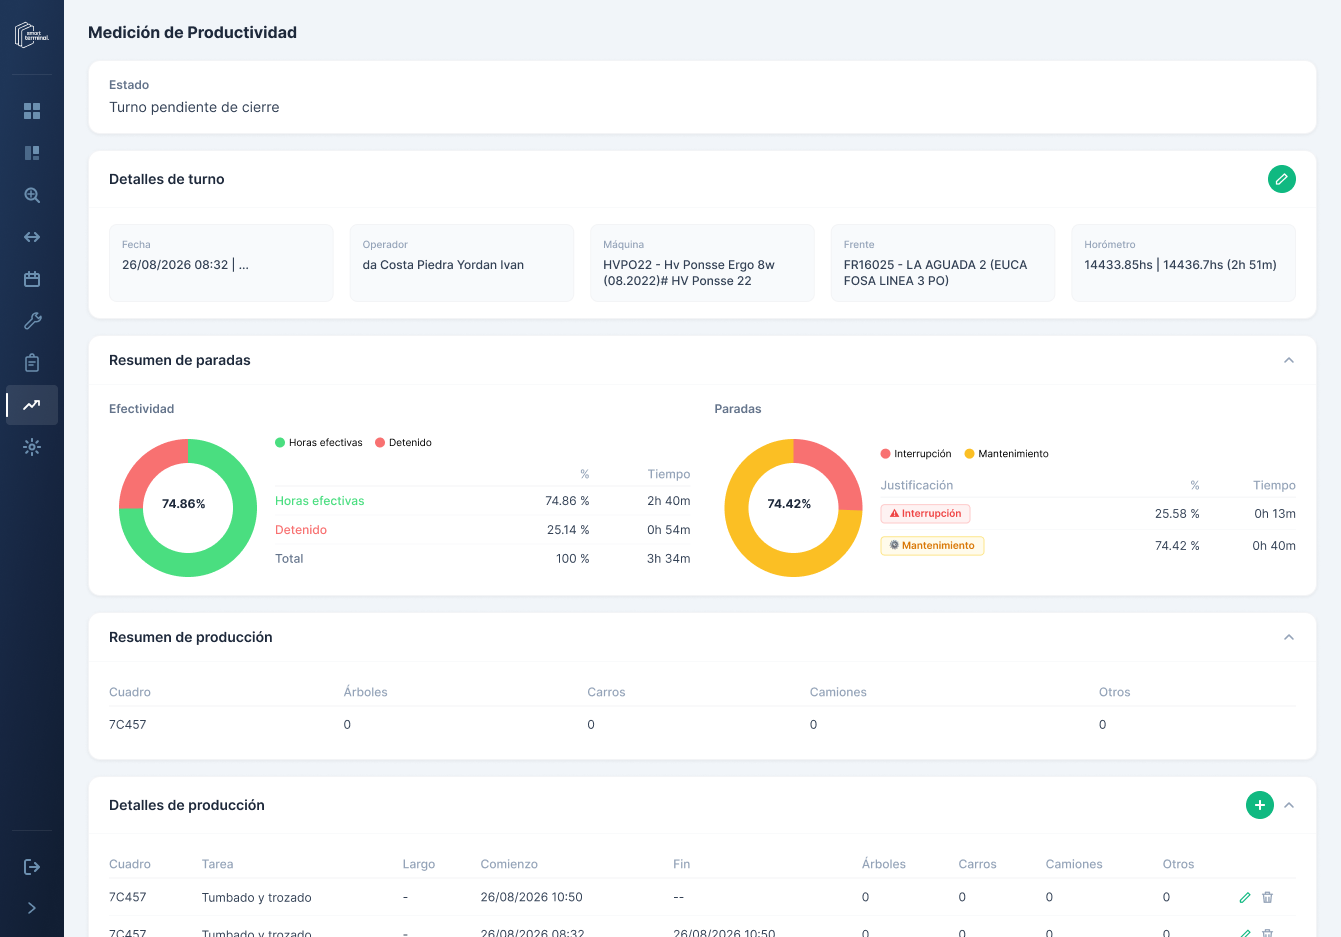Open the dashboard grid icon in sidebar
Viewport: 1341px width, 937px height.
pyautogui.click(x=32, y=111)
